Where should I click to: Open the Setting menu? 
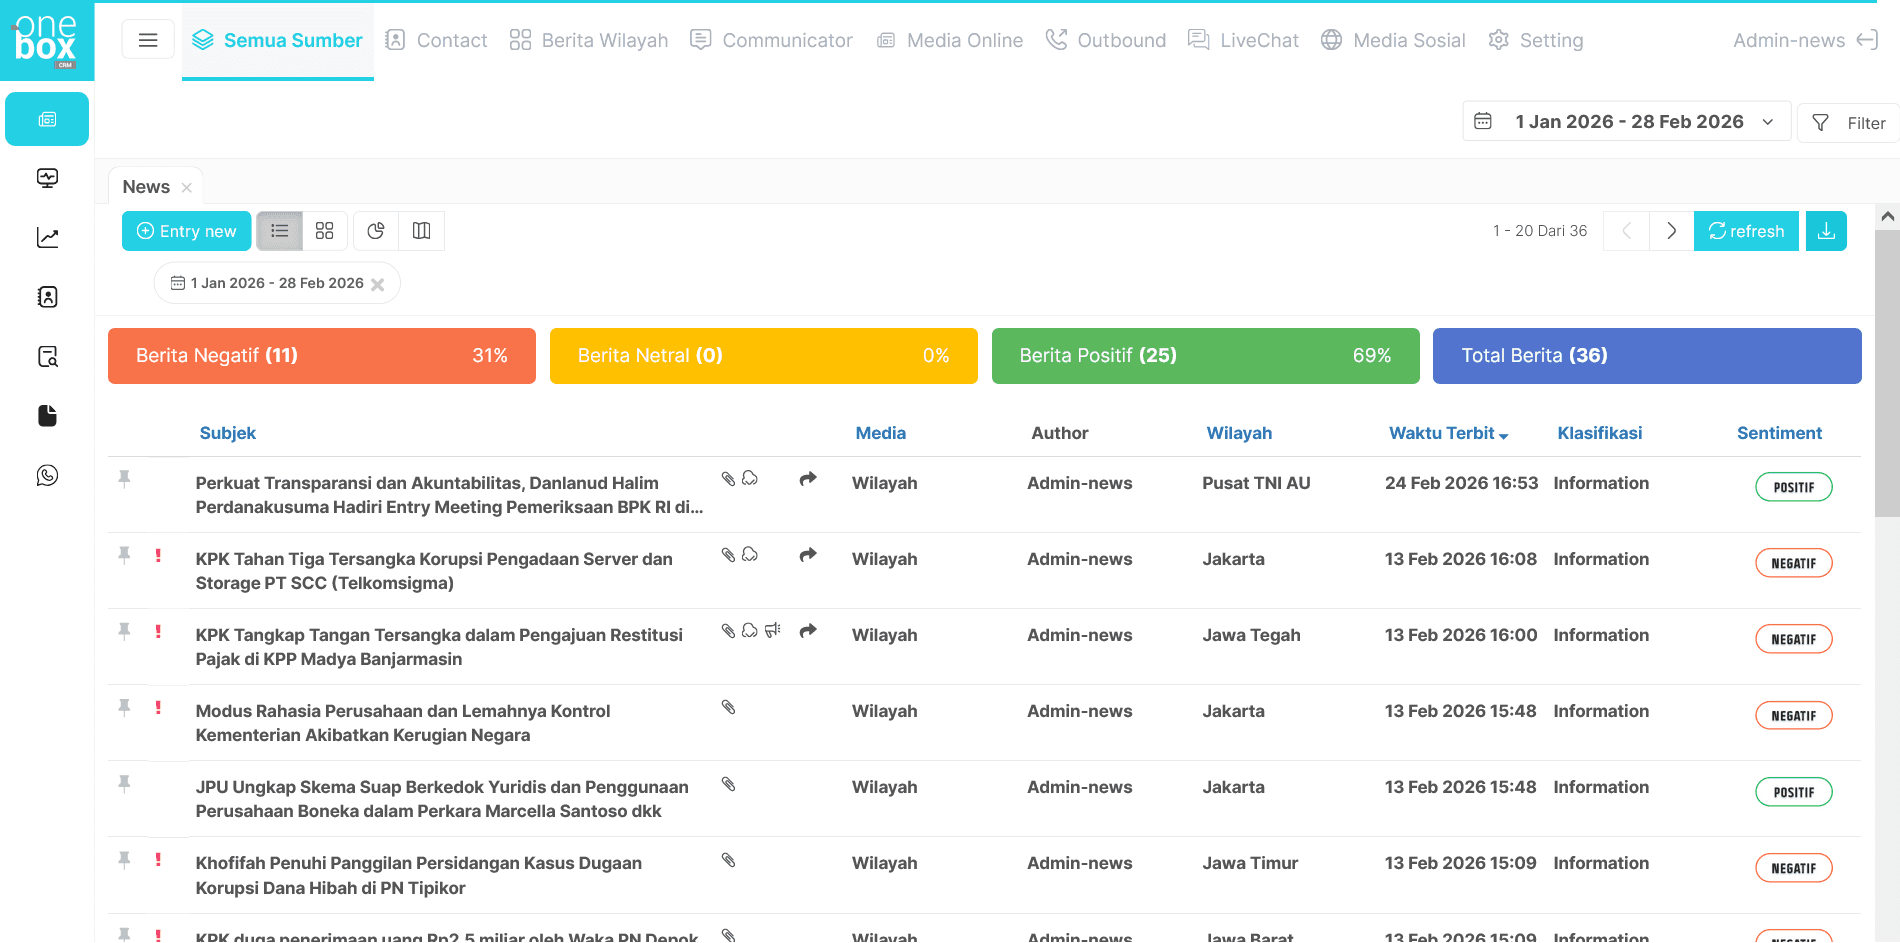pyautogui.click(x=1536, y=40)
